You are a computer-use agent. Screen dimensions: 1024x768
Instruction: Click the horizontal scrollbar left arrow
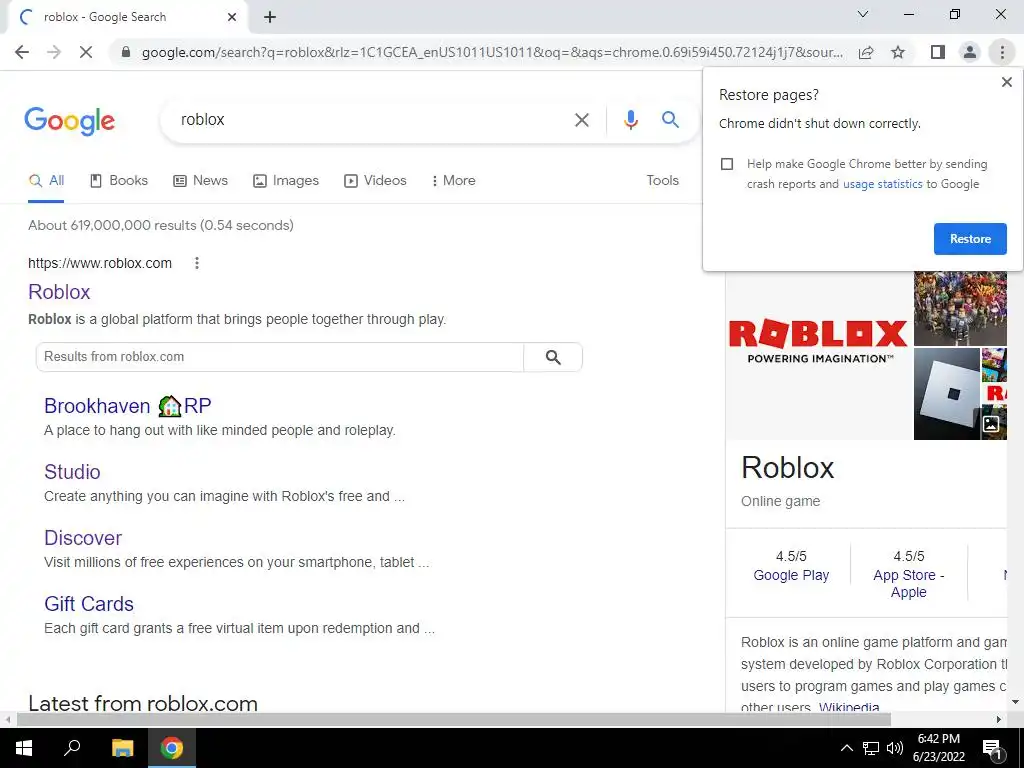pos(7,720)
